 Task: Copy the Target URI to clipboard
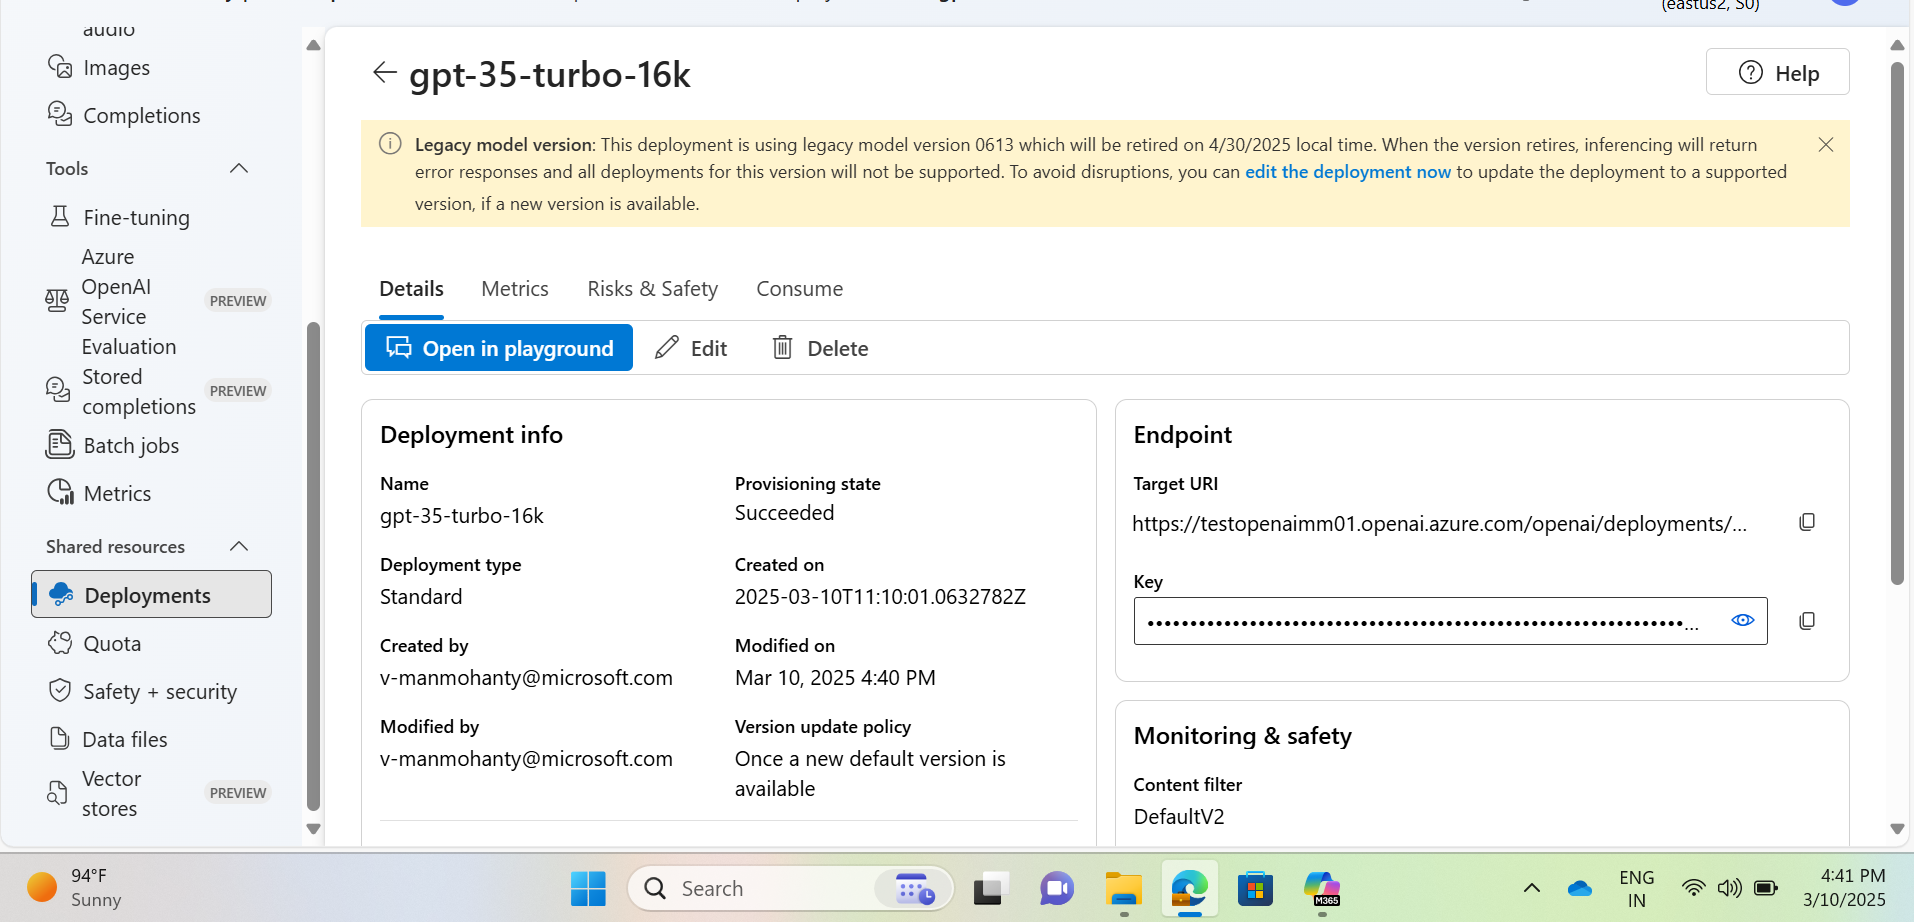click(1807, 523)
